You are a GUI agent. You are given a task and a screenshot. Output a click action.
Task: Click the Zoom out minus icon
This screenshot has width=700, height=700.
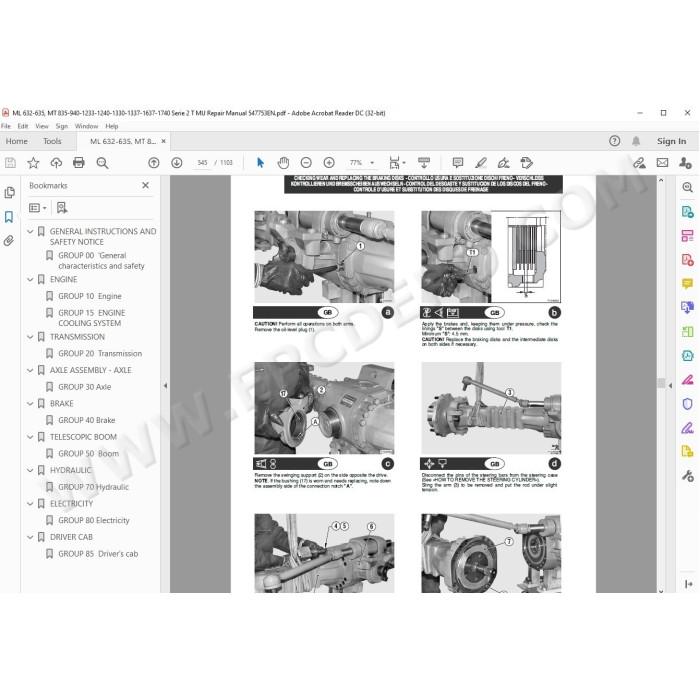[x=306, y=163]
